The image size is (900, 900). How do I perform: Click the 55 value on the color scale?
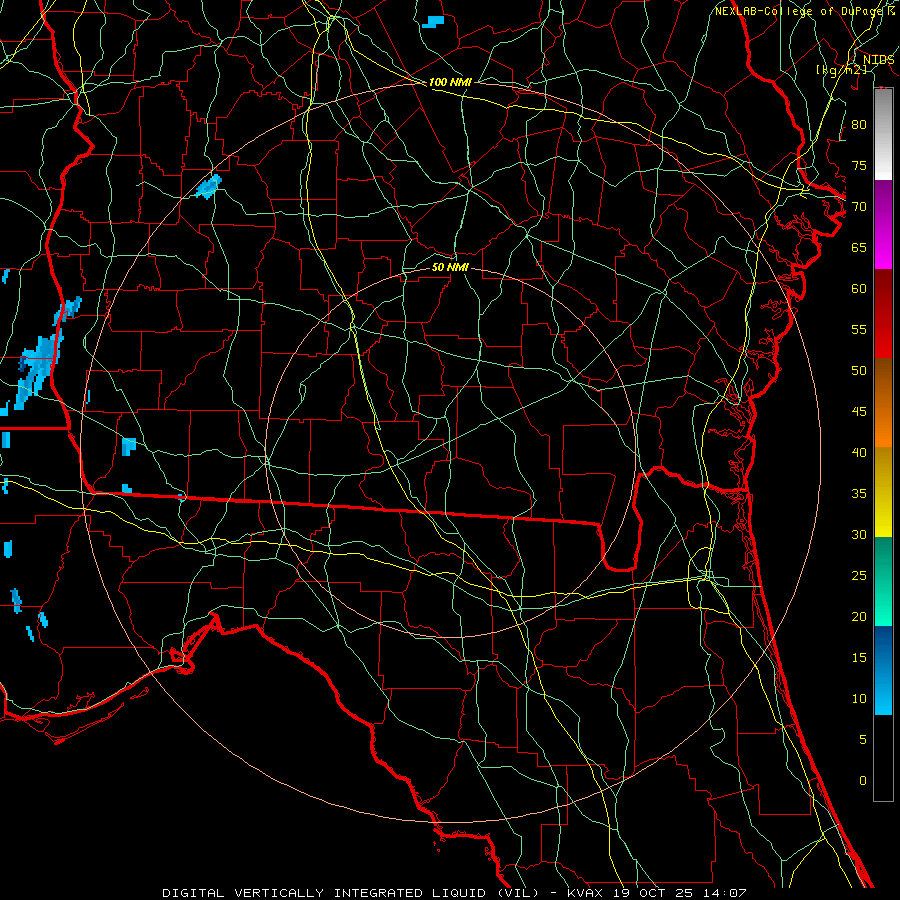(859, 329)
